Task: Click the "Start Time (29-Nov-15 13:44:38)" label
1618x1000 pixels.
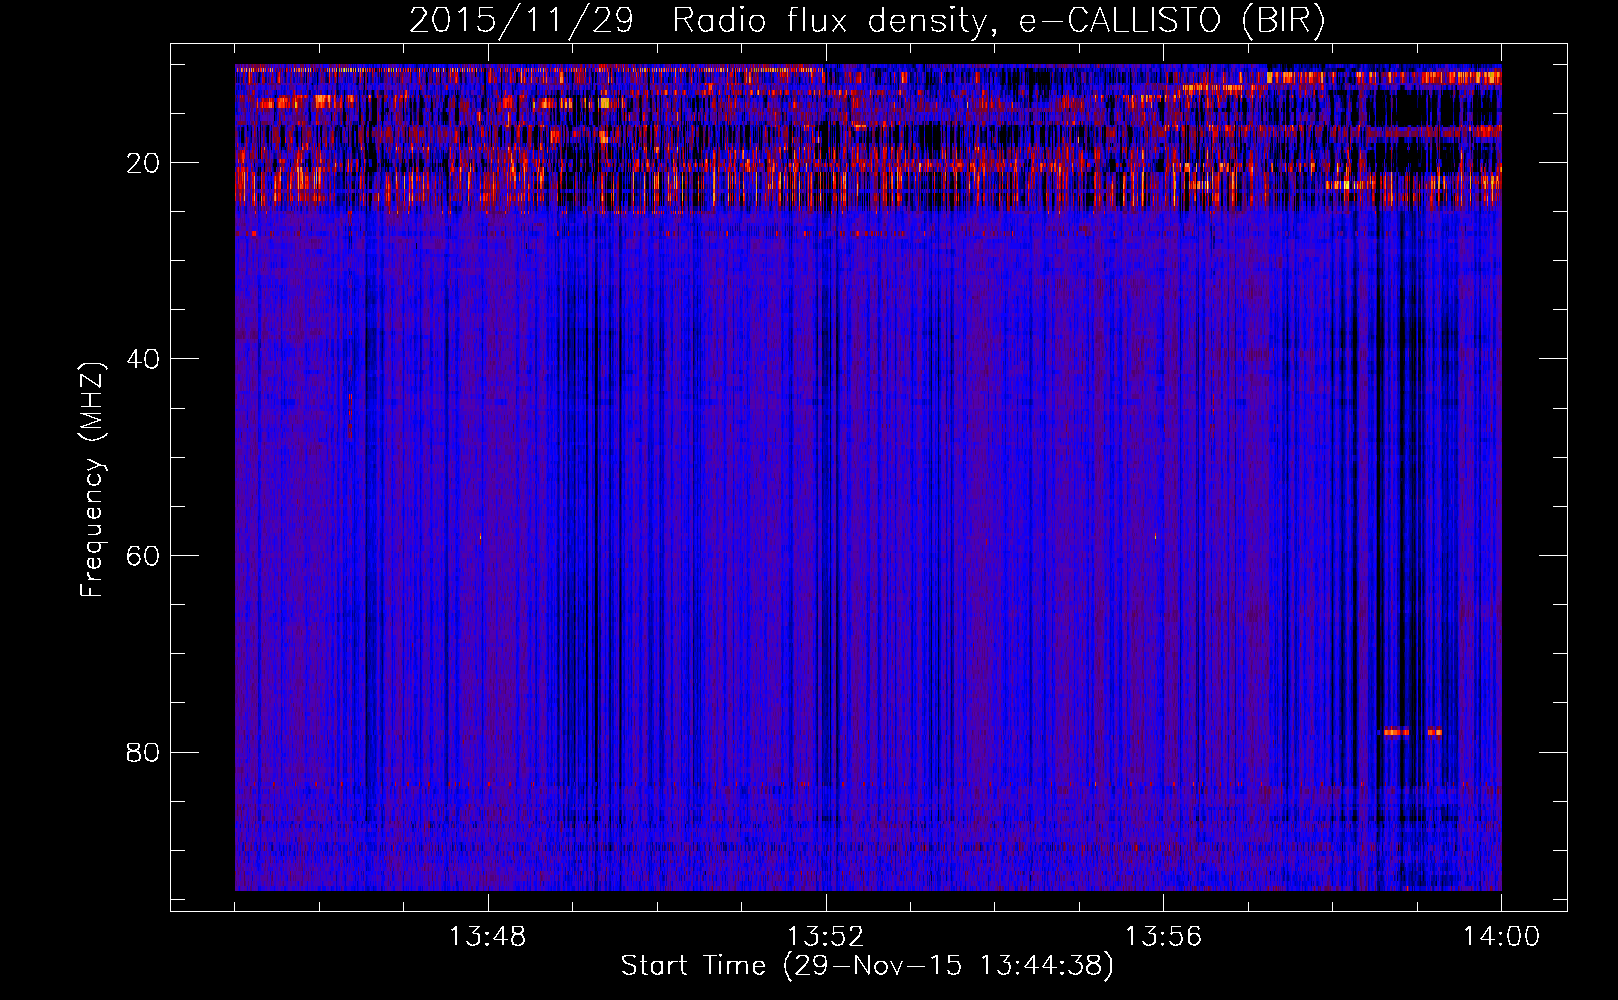Action: point(867,966)
